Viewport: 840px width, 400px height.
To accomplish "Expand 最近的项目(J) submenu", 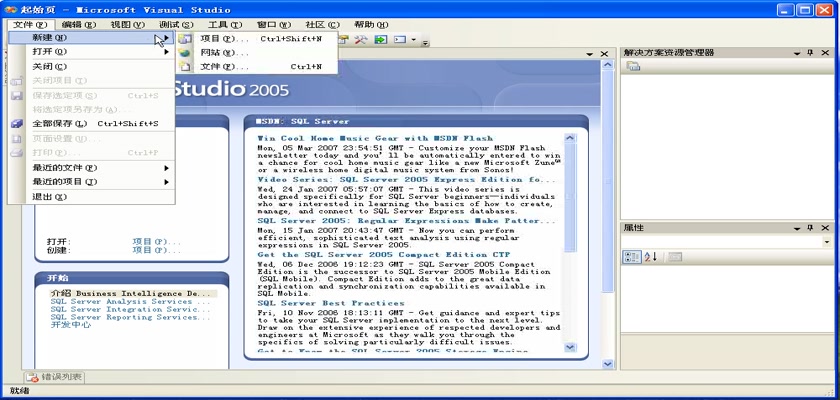I will pos(92,182).
